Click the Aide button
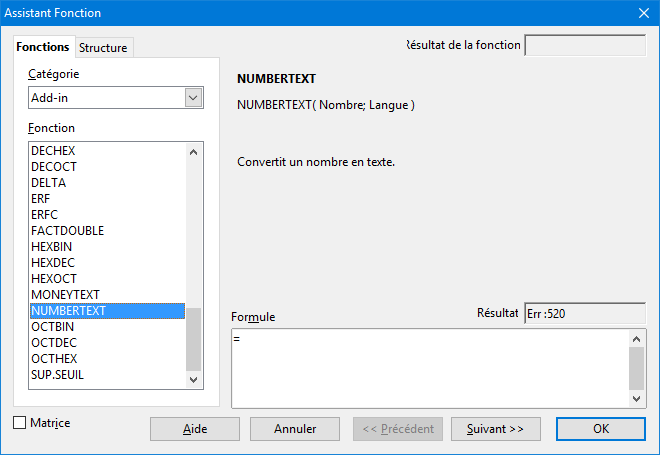Screen dimensions: 660x455 (195, 429)
